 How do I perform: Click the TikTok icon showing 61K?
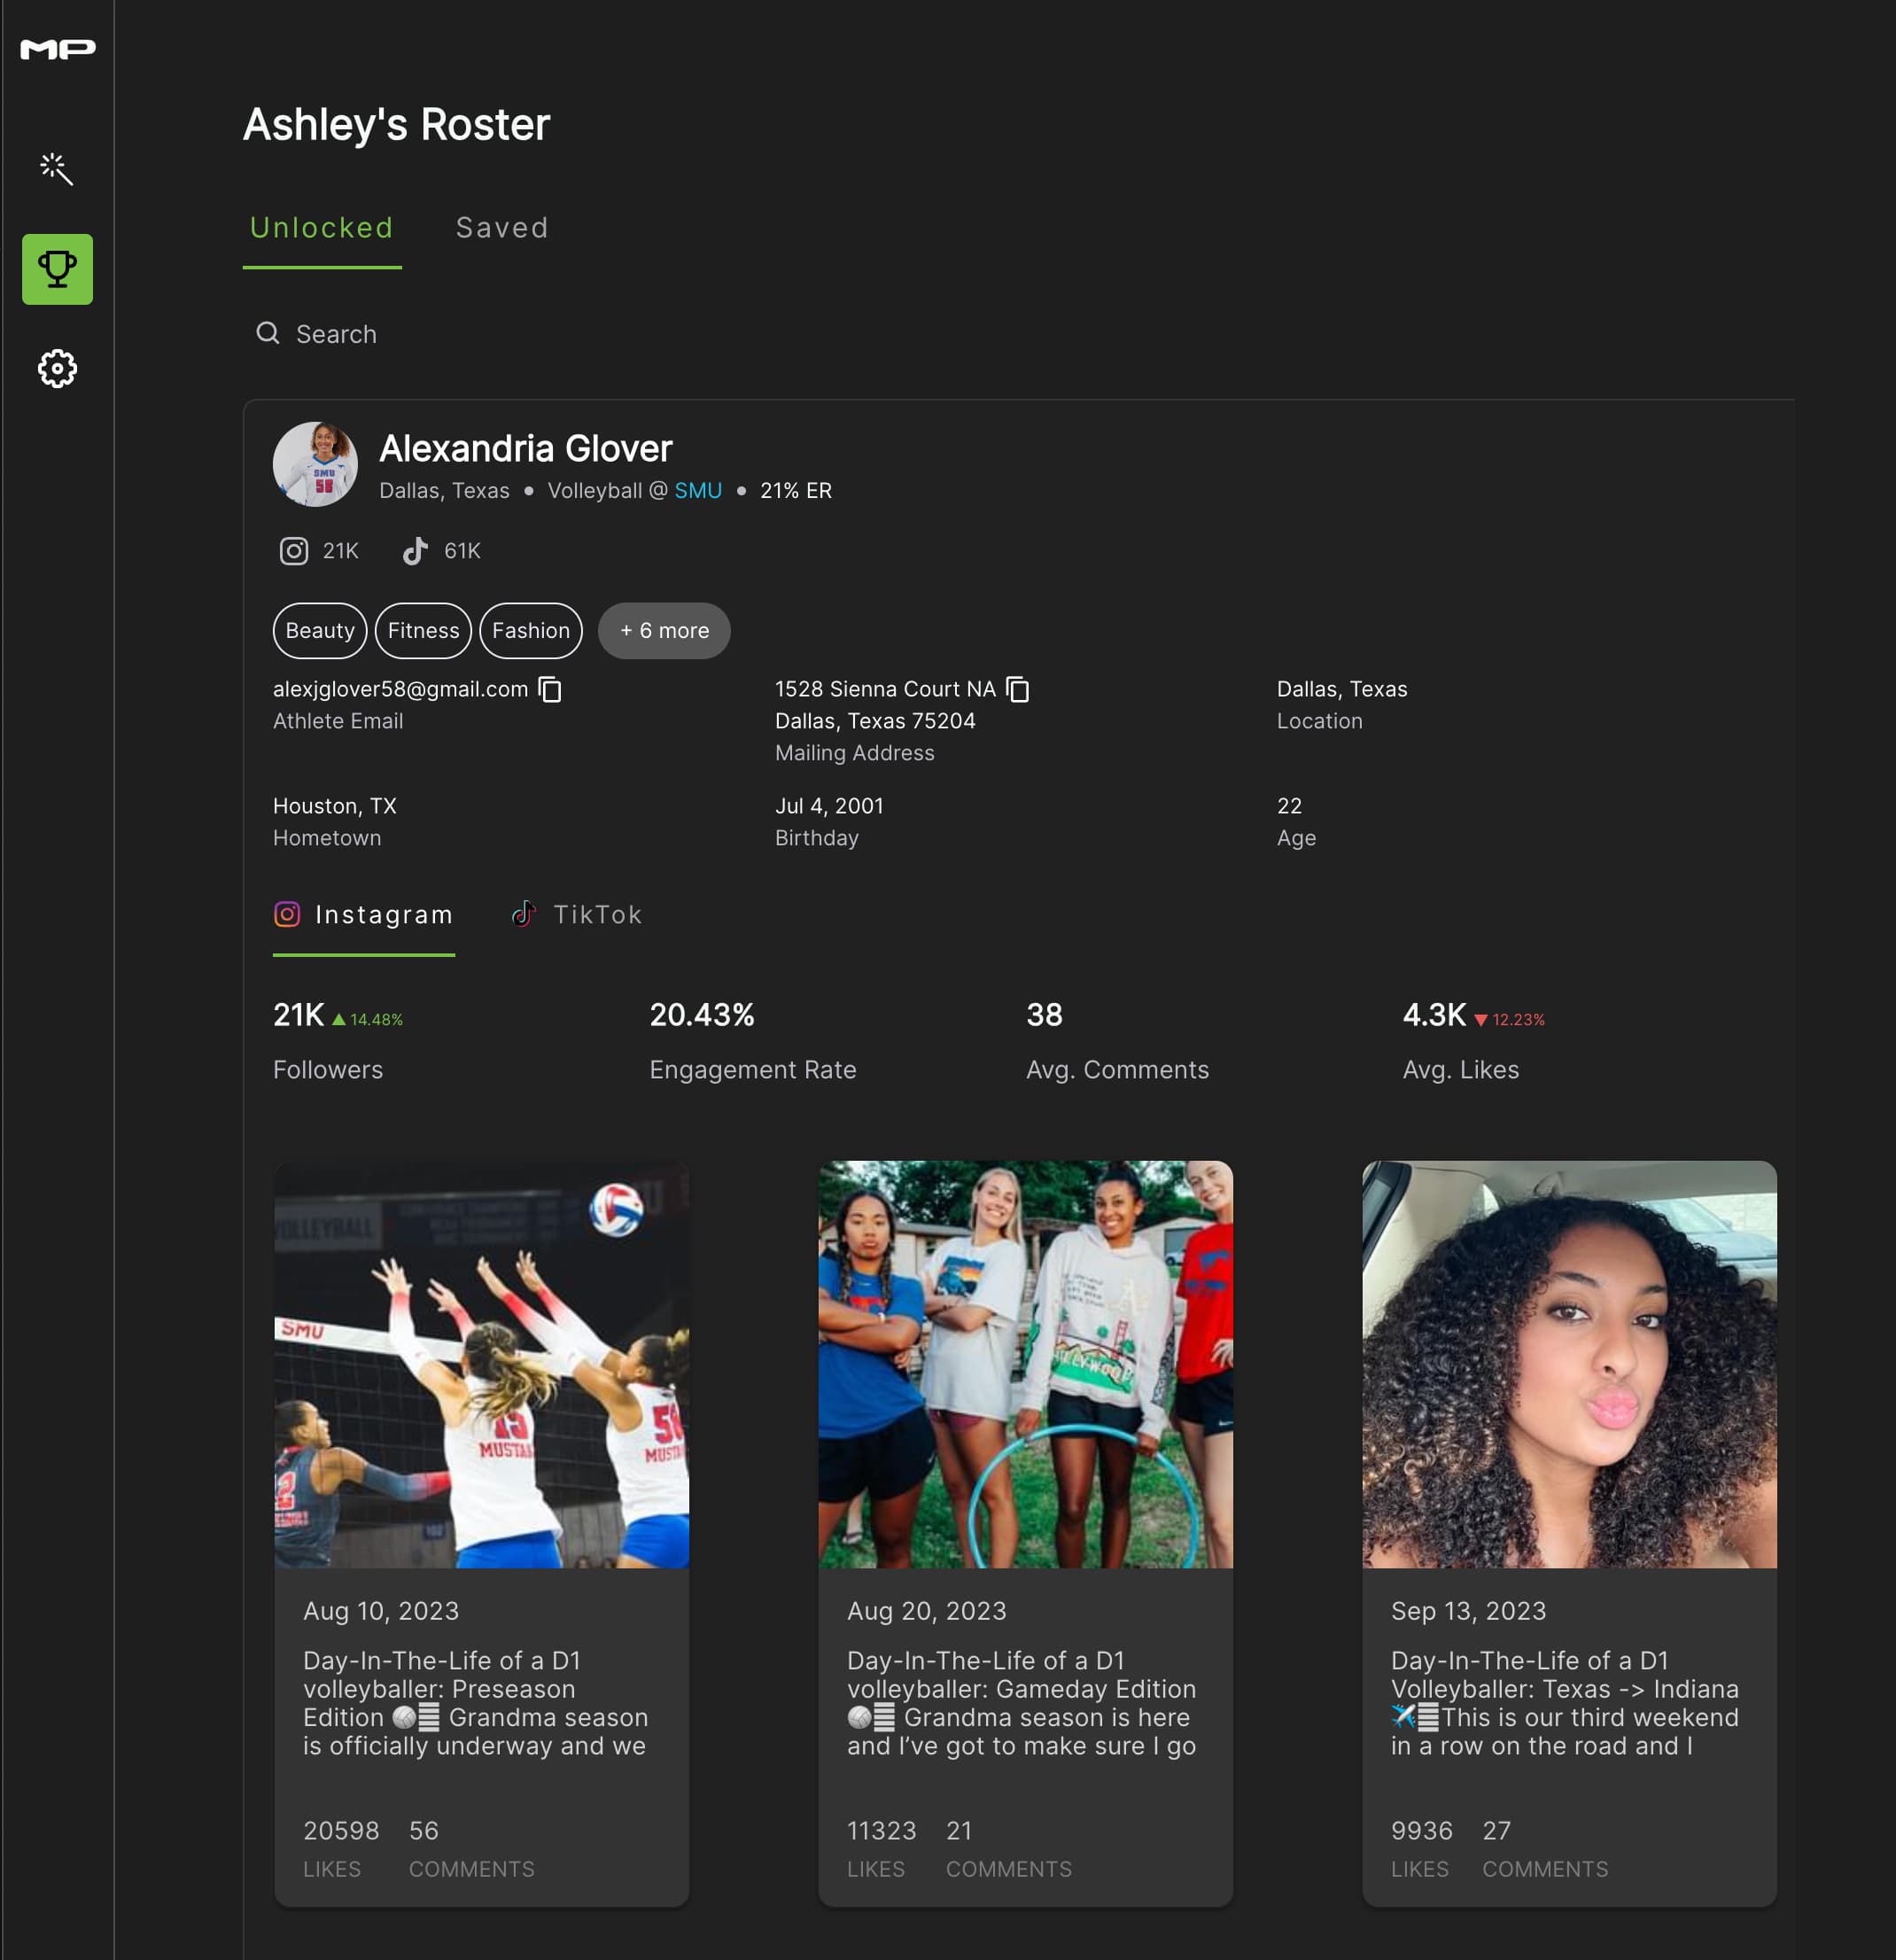pyautogui.click(x=417, y=549)
